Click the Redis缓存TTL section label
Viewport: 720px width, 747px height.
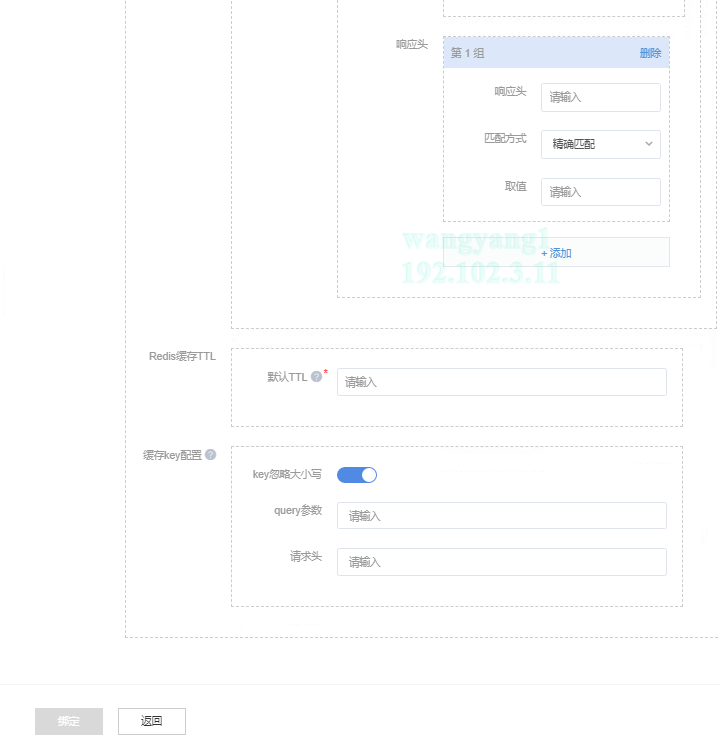tap(182, 355)
